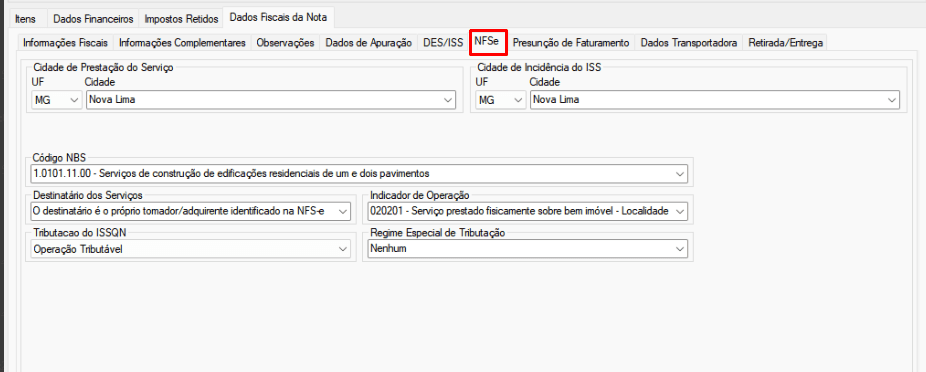
Task: Open Cidade dropdown under Cidade de Prestação do Serviço
Action: 271,100
